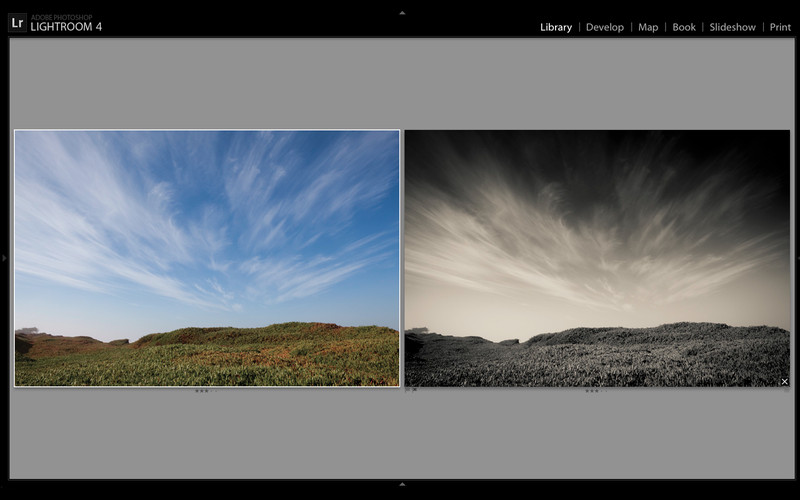
Task: Open the Develop module
Action: coord(604,27)
